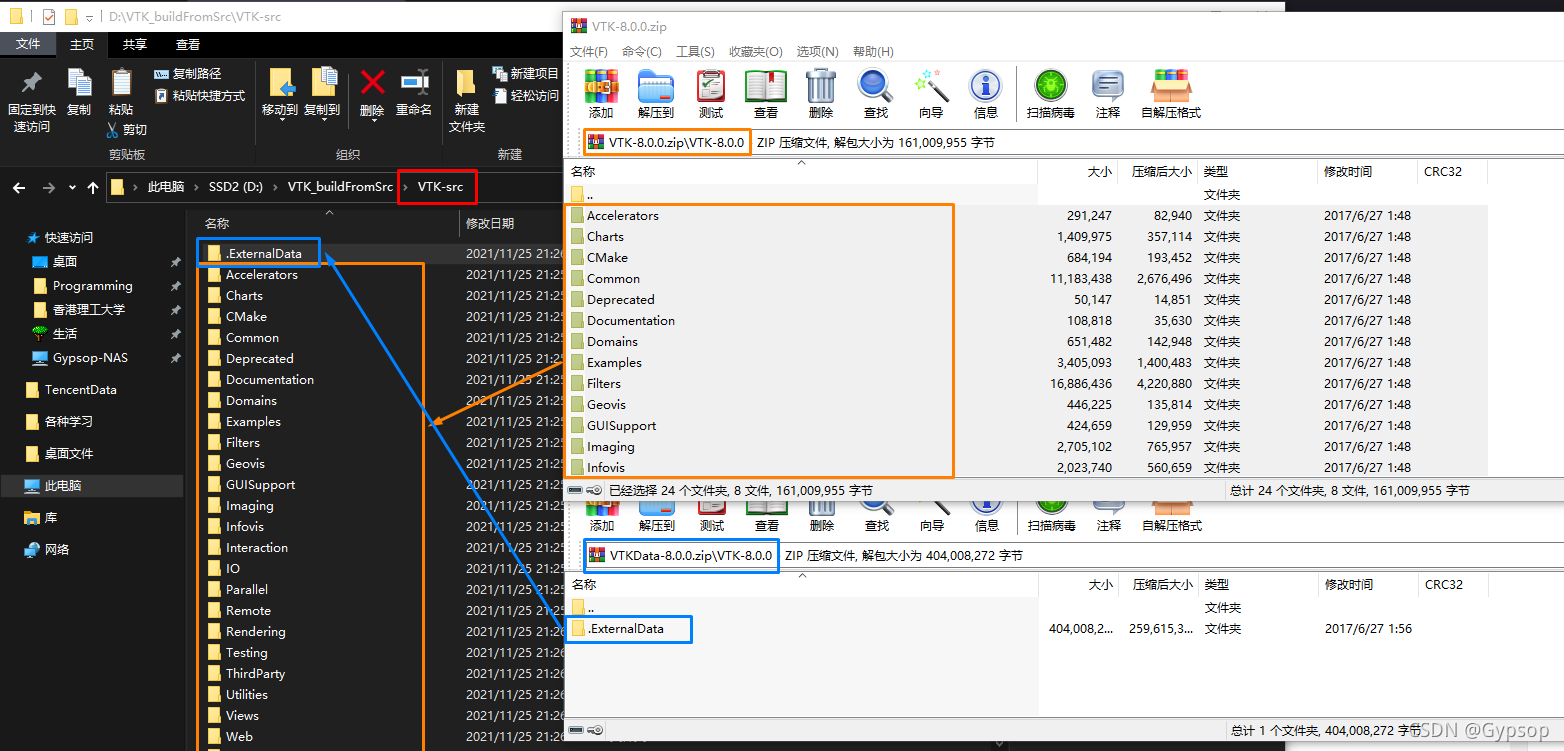Viewport: 1564px width, 751px height.
Task: Open Options (选项(N)) menu in WinRAR
Action: point(818,51)
